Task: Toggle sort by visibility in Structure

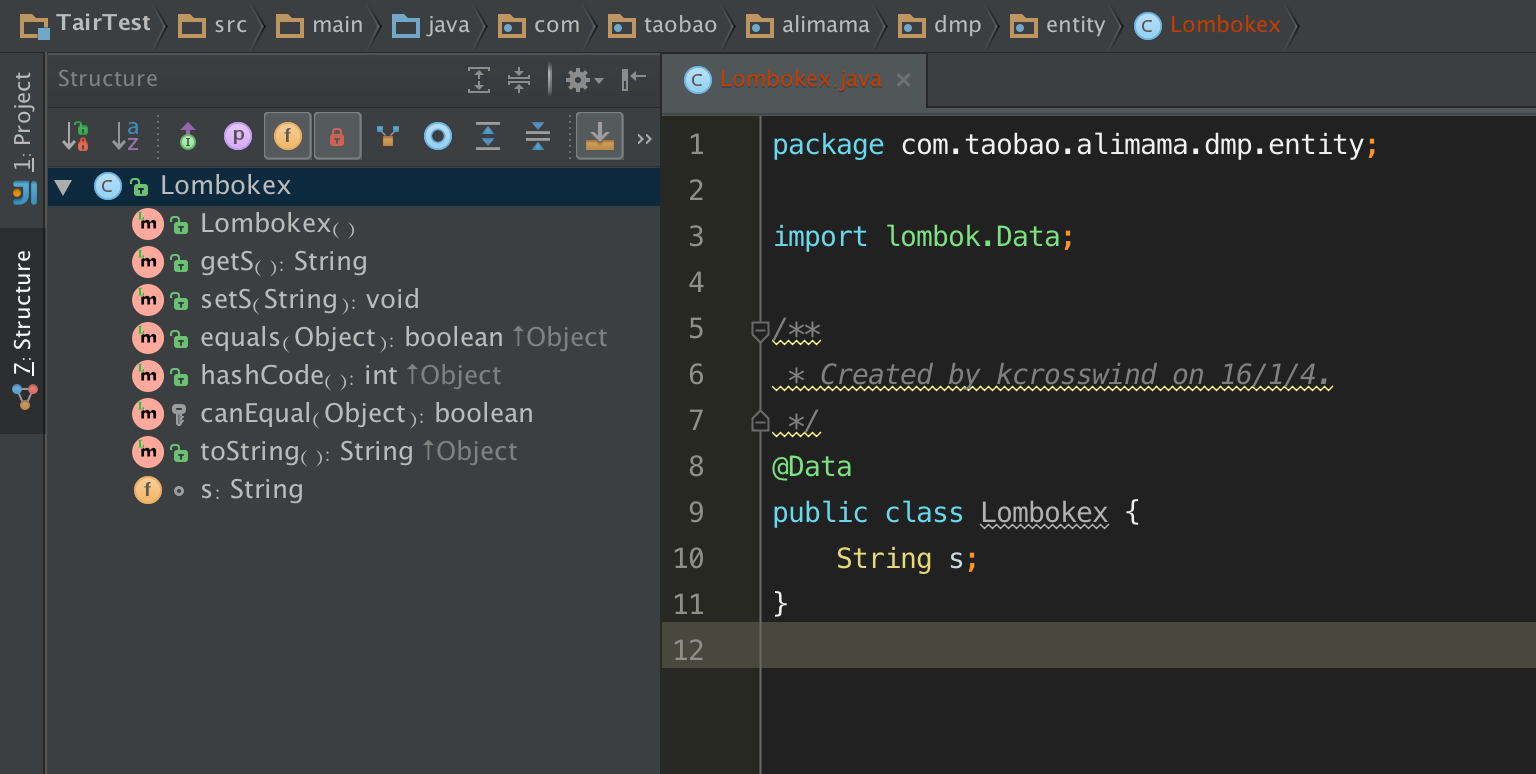Action: click(76, 136)
